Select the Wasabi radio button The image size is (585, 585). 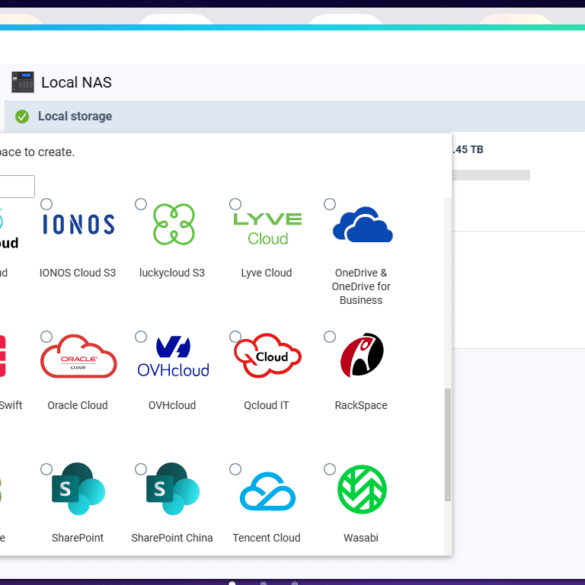(329, 469)
